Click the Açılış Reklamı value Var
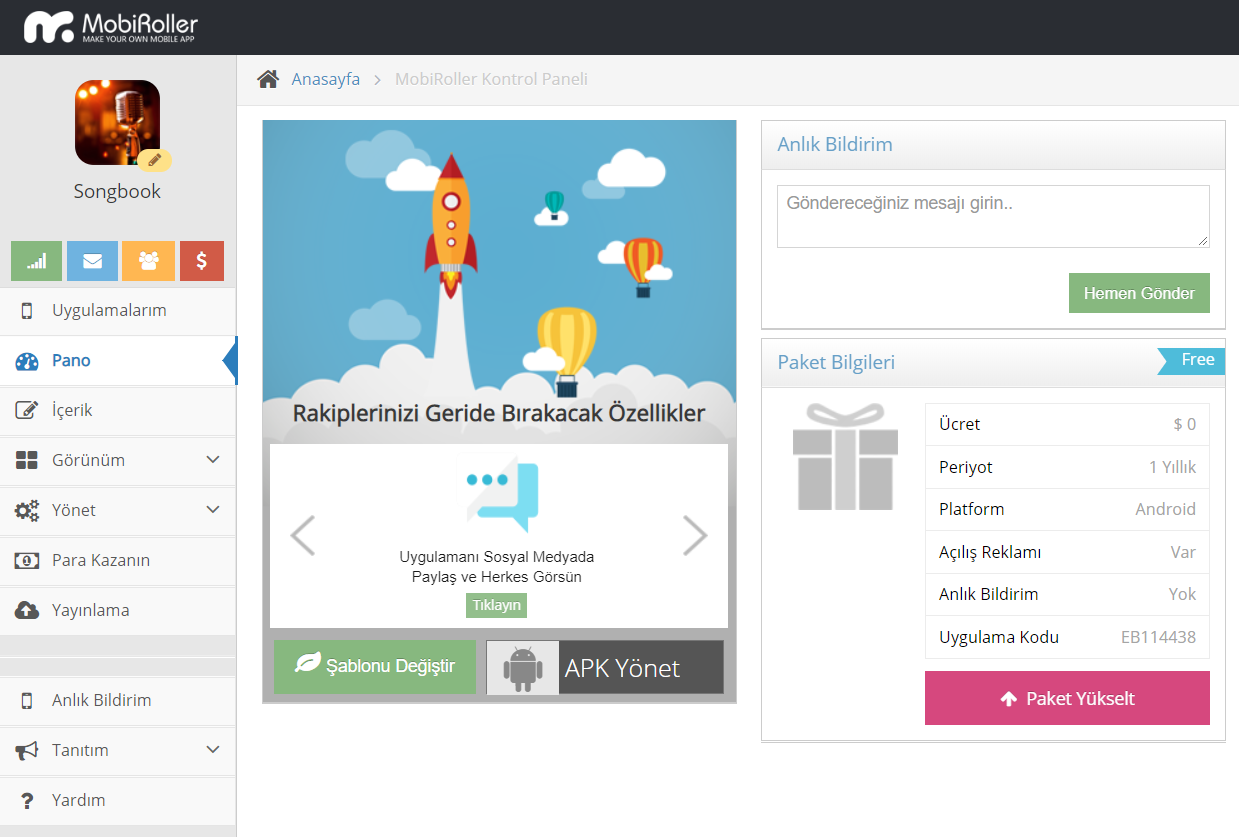 tap(1183, 552)
